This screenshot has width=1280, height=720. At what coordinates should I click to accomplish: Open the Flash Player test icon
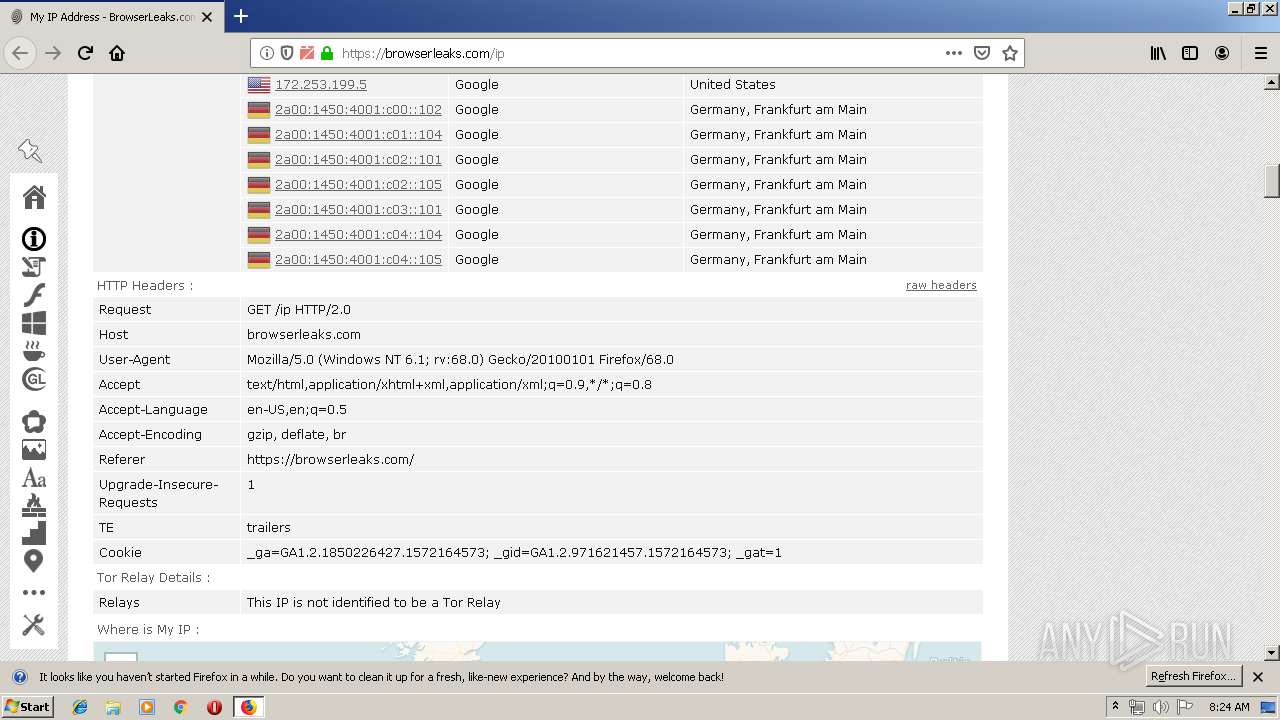tap(34, 295)
